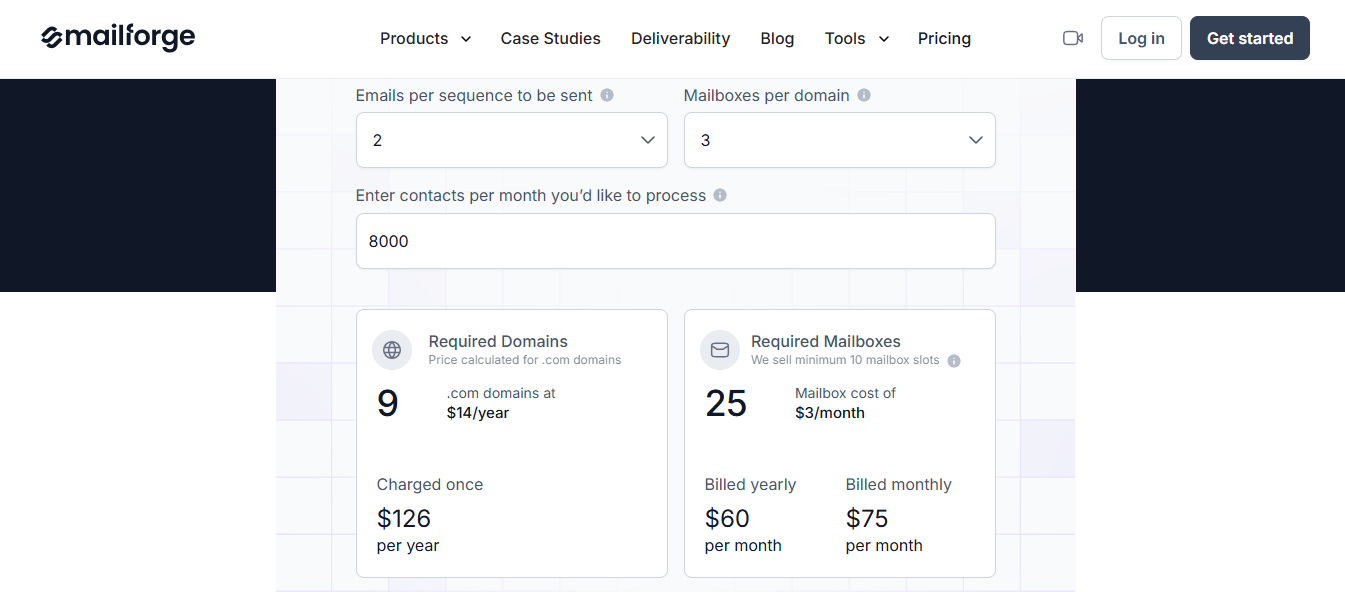Click info icon beside Mailboxes per domain
Image resolution: width=1345 pixels, height=592 pixels.
pos(864,95)
